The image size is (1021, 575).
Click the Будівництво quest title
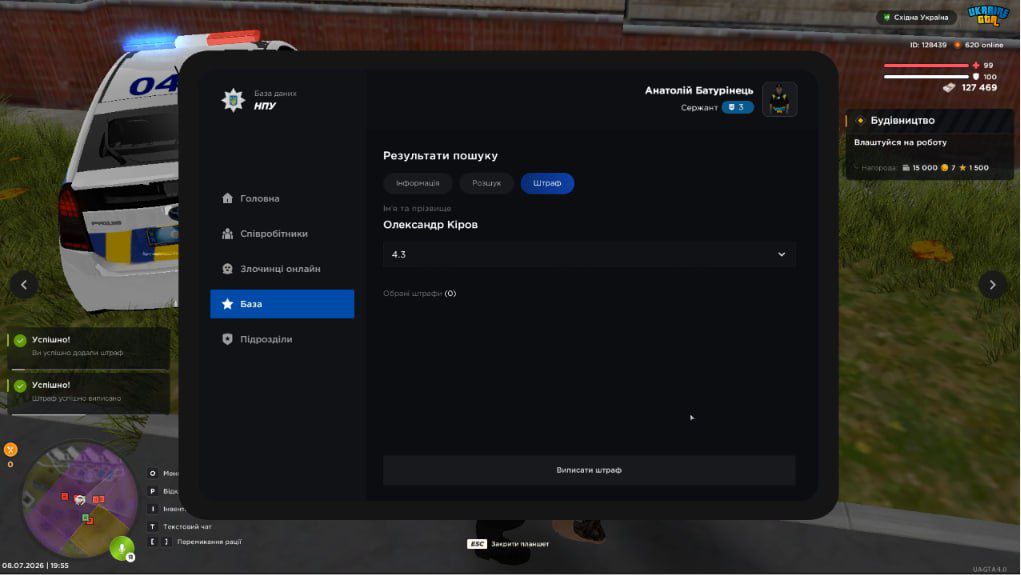(902, 120)
